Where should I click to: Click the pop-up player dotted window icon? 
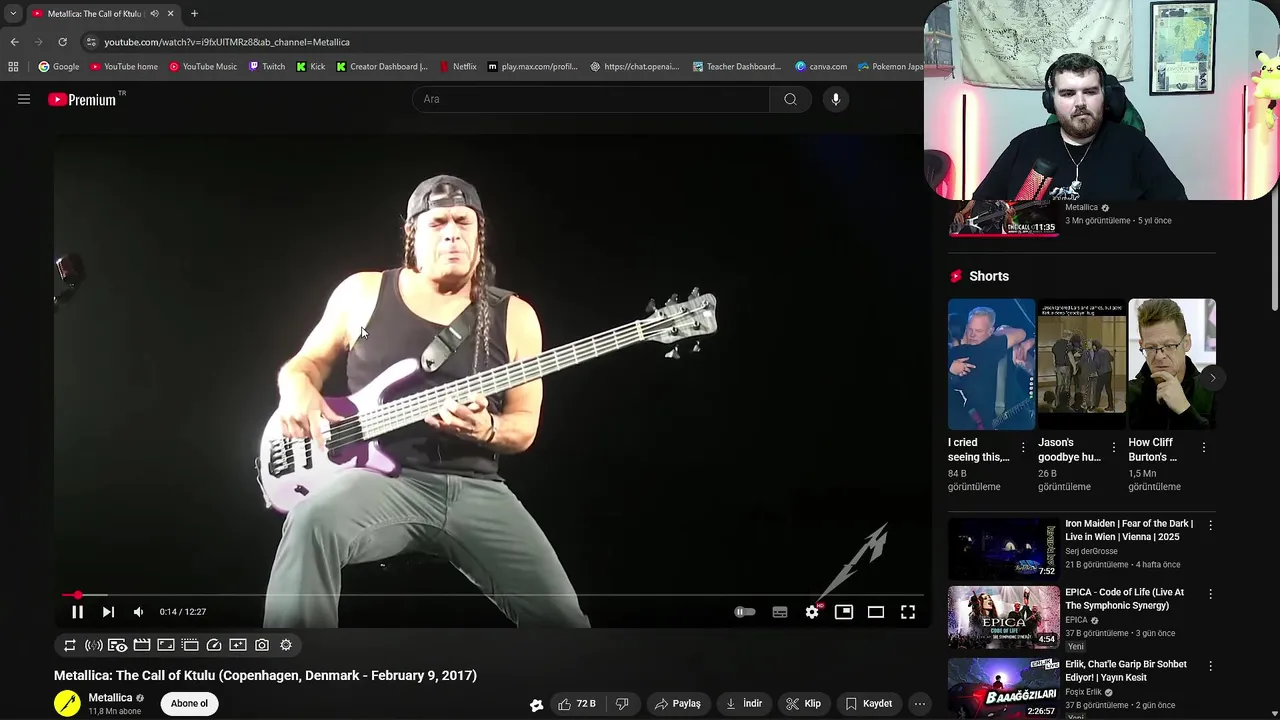[190, 646]
